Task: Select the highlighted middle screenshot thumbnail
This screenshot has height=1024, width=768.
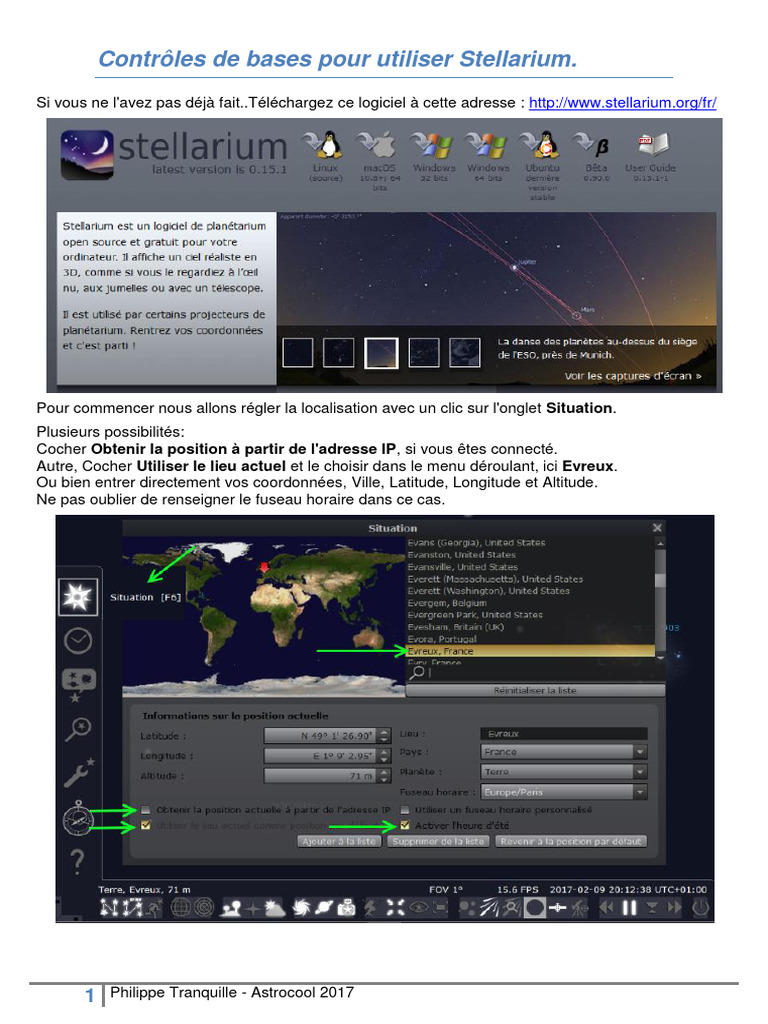Action: coord(381,353)
